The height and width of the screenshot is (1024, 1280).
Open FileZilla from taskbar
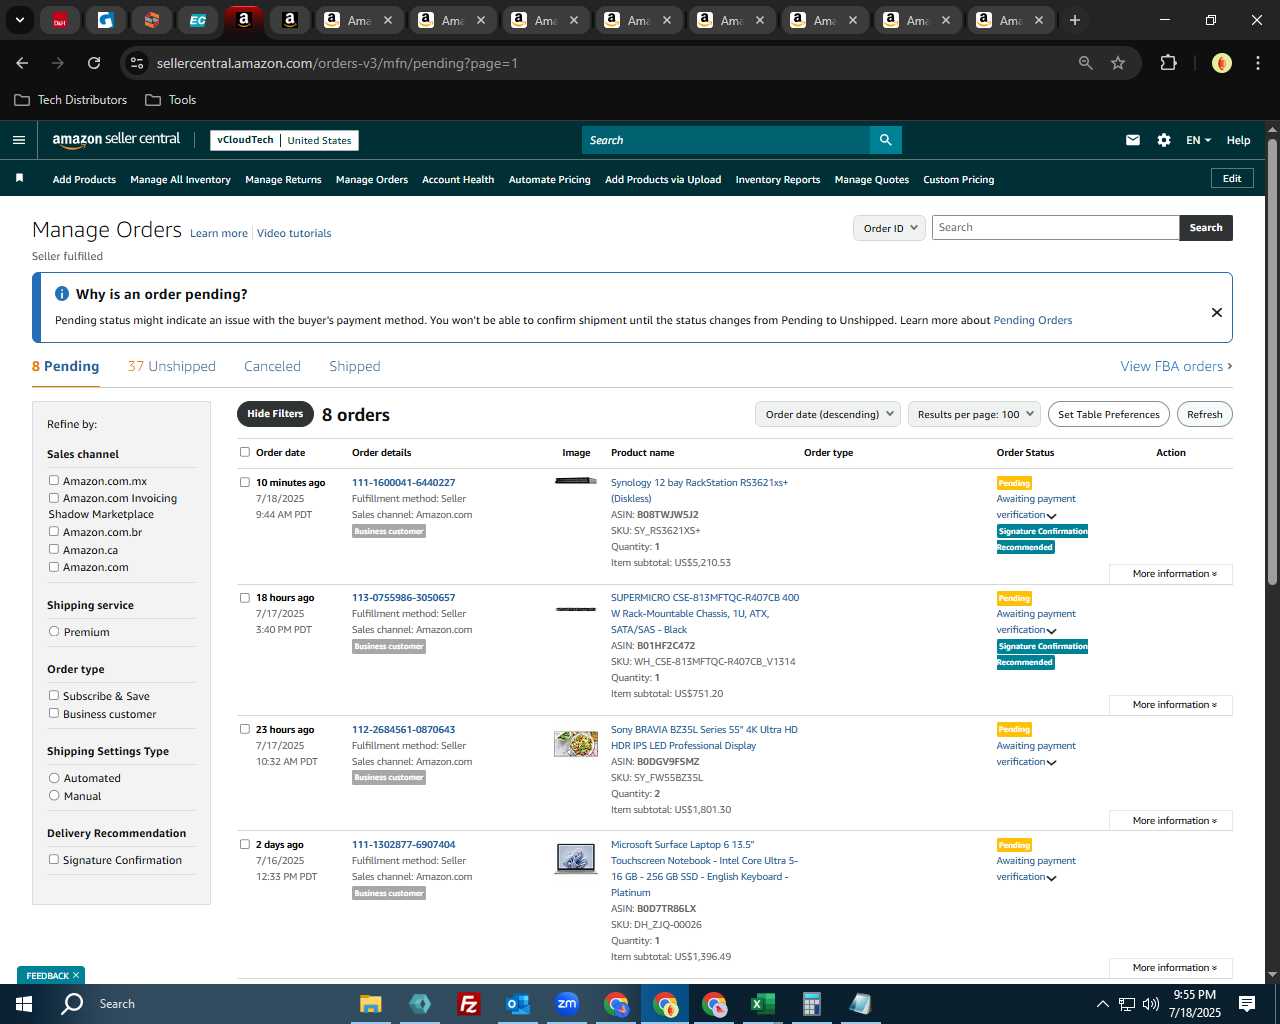[x=468, y=1004]
